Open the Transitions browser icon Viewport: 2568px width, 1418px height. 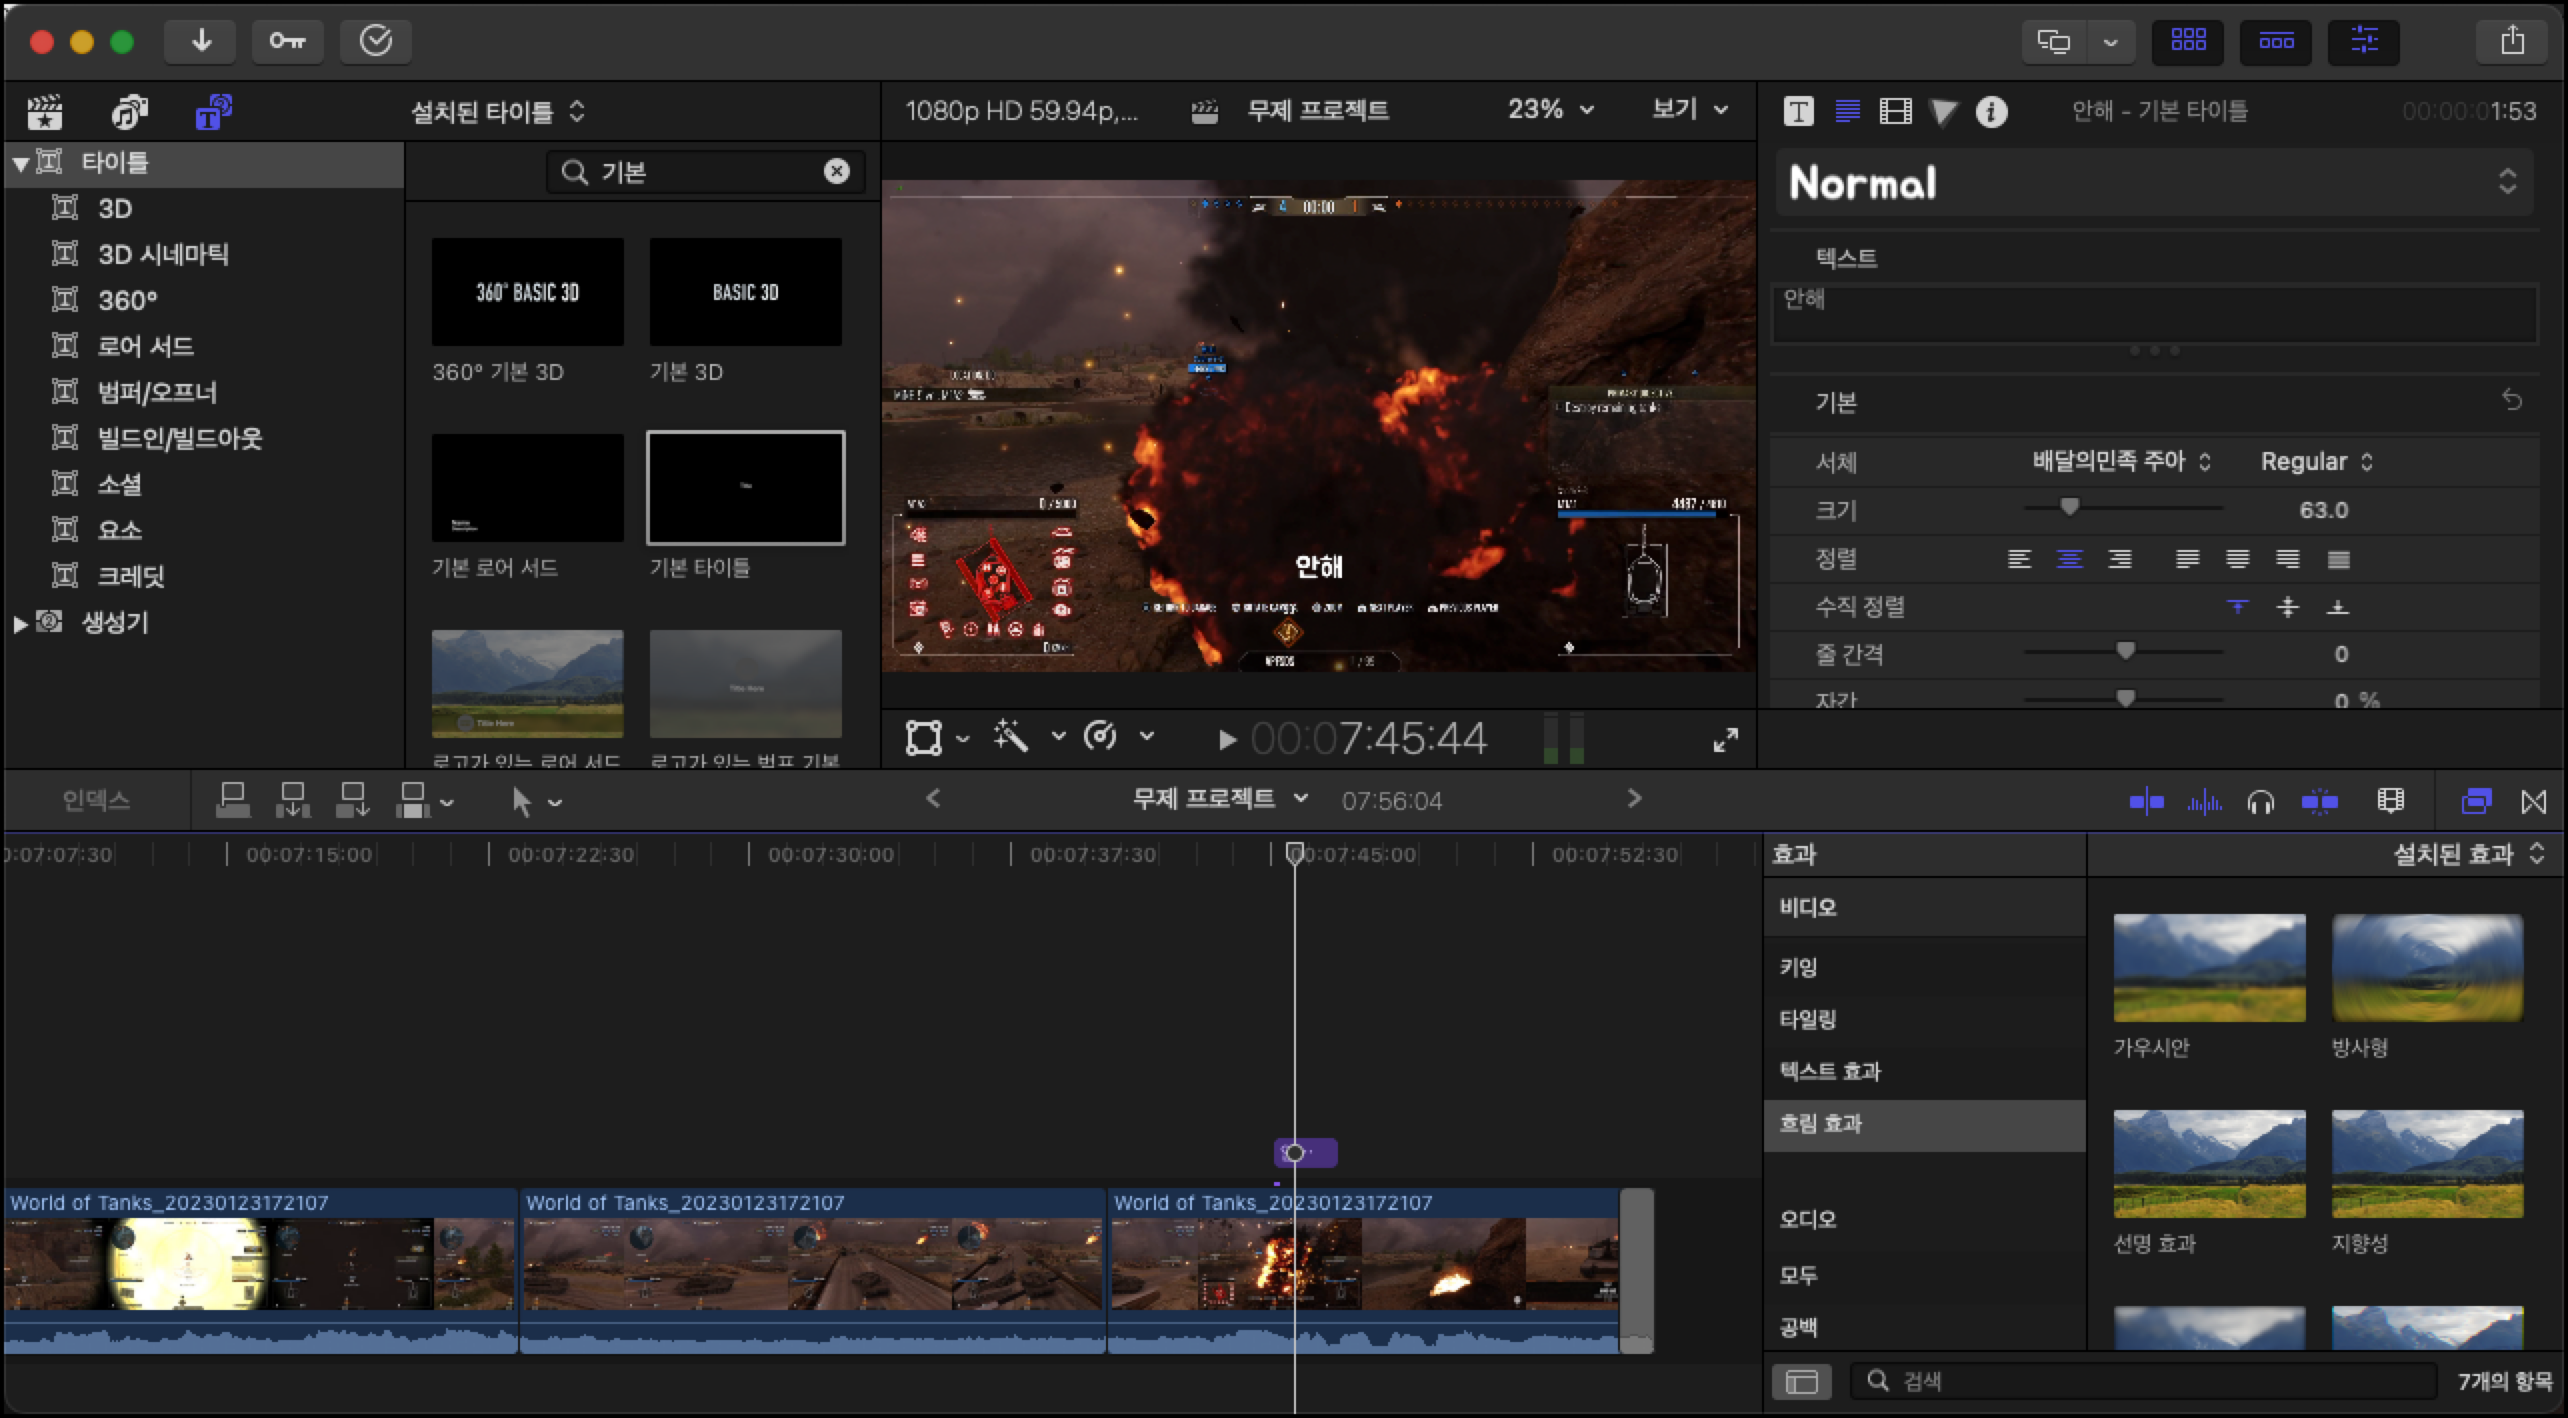[2534, 801]
